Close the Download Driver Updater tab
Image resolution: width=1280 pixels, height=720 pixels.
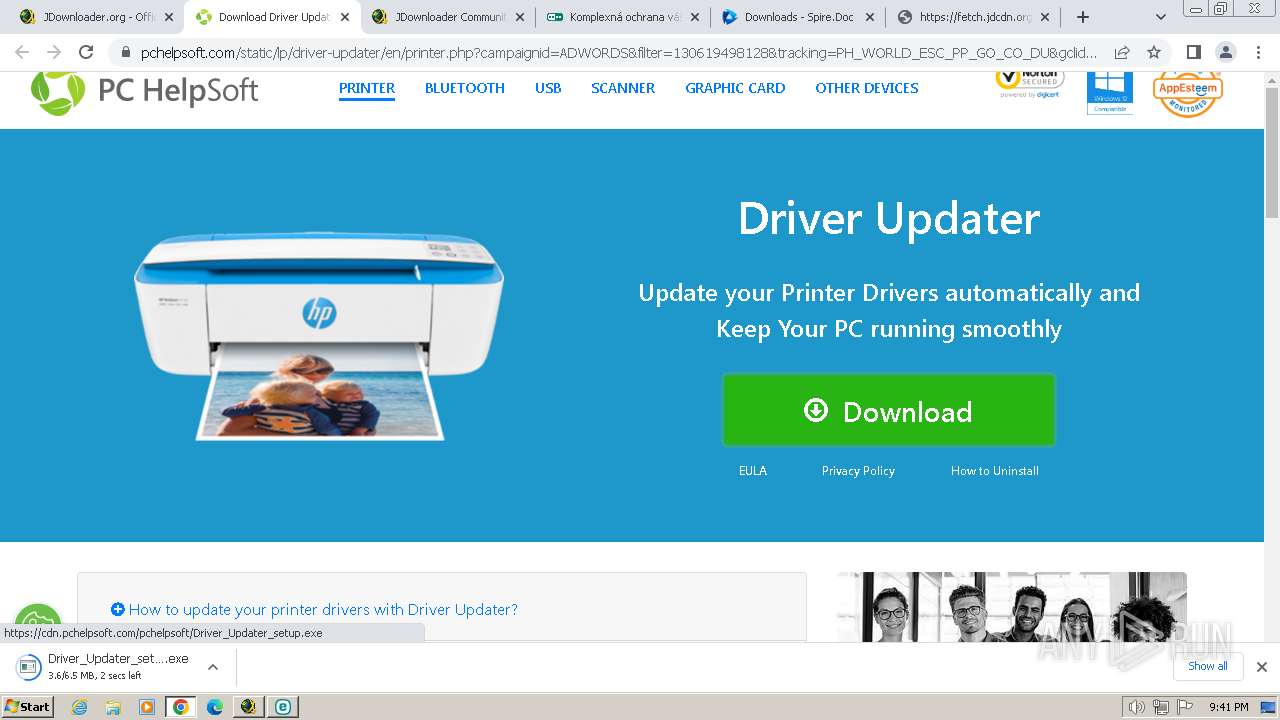(x=345, y=17)
